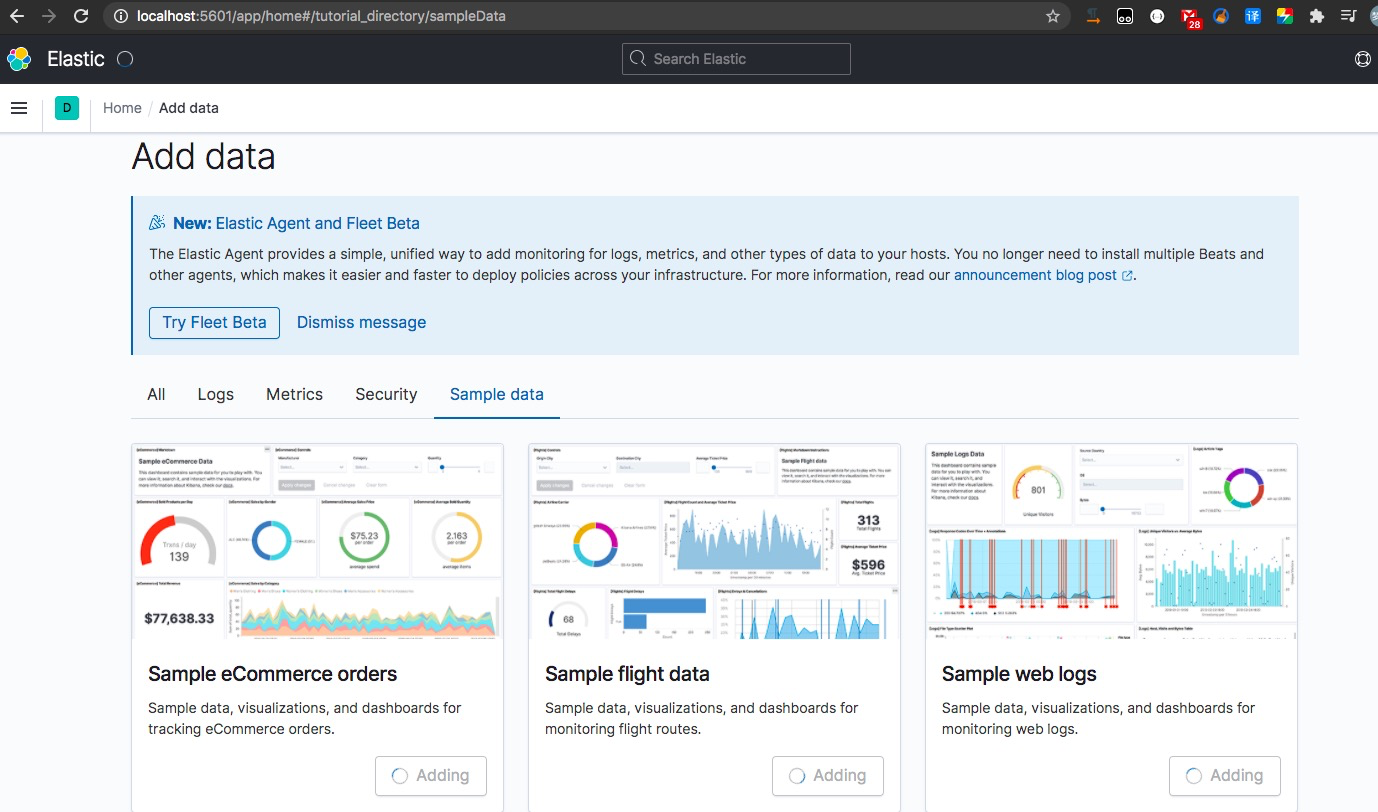Click the Sample flight data dashboard thumbnail
Viewport: 1378px width, 812px height.
(714, 541)
